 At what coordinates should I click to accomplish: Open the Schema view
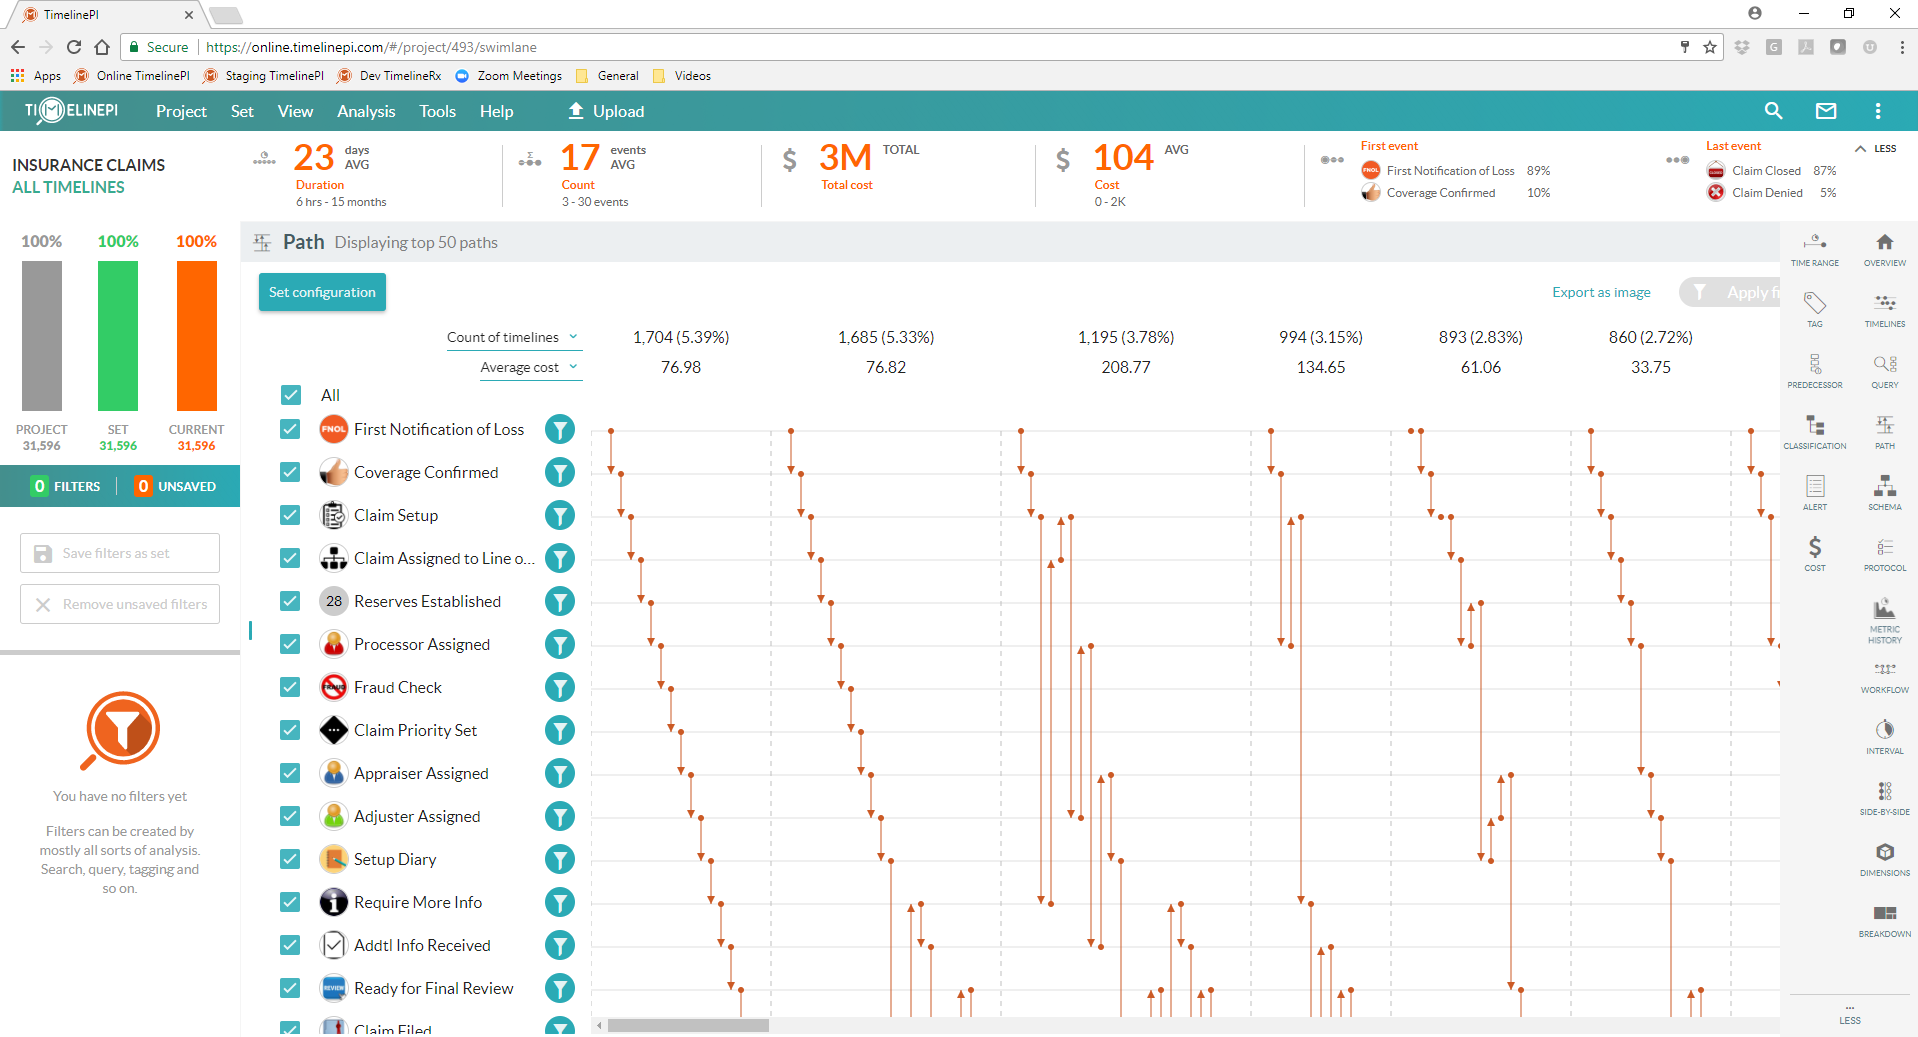click(1883, 491)
